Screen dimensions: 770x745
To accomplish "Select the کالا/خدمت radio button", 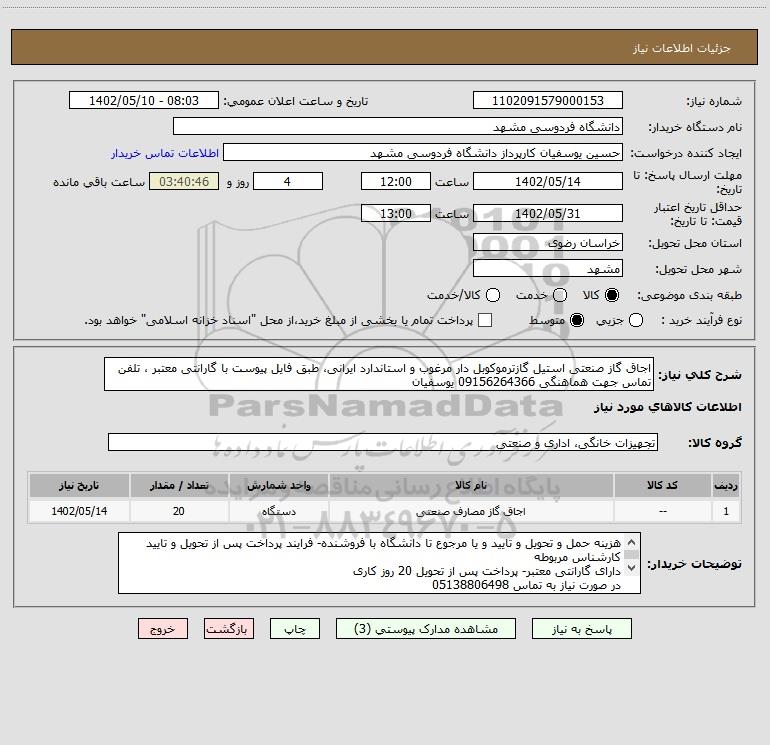I will (x=493, y=295).
